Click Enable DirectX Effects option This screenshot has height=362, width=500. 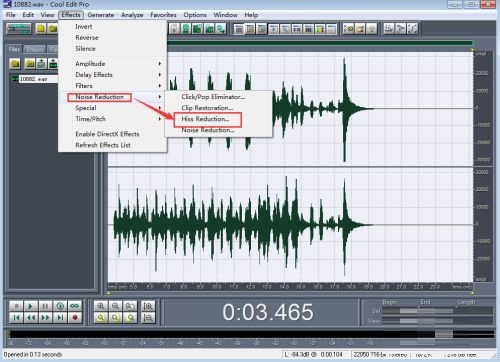(x=107, y=134)
